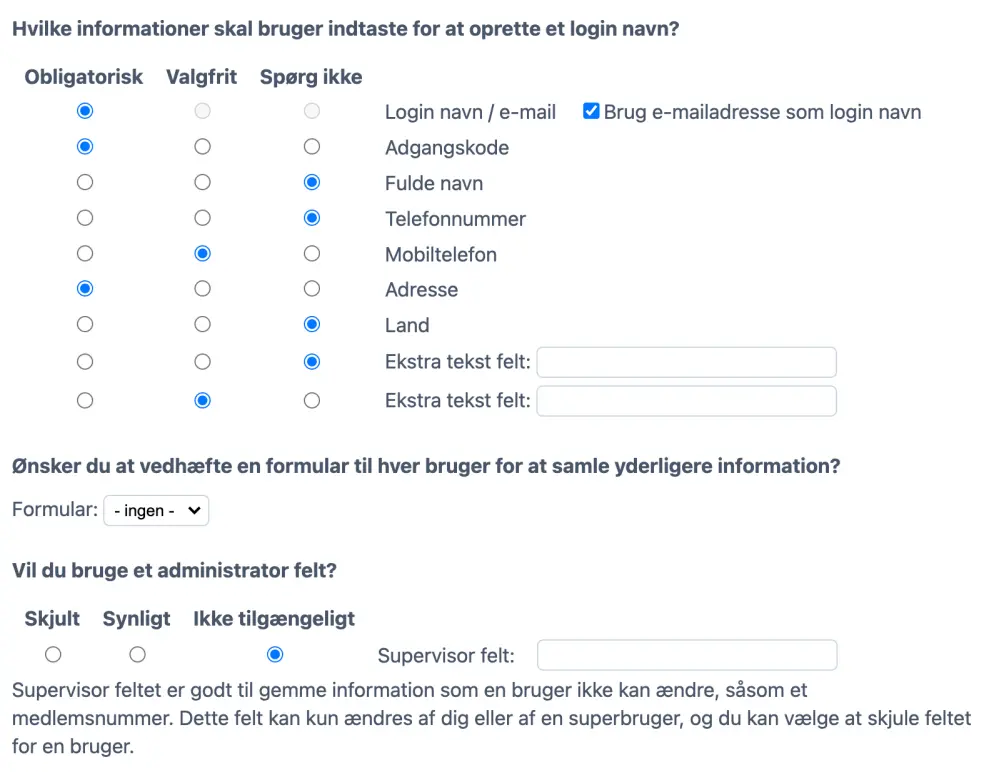
Task: Select Obligatorisk for Mobiltelefon
Action: click(x=85, y=253)
